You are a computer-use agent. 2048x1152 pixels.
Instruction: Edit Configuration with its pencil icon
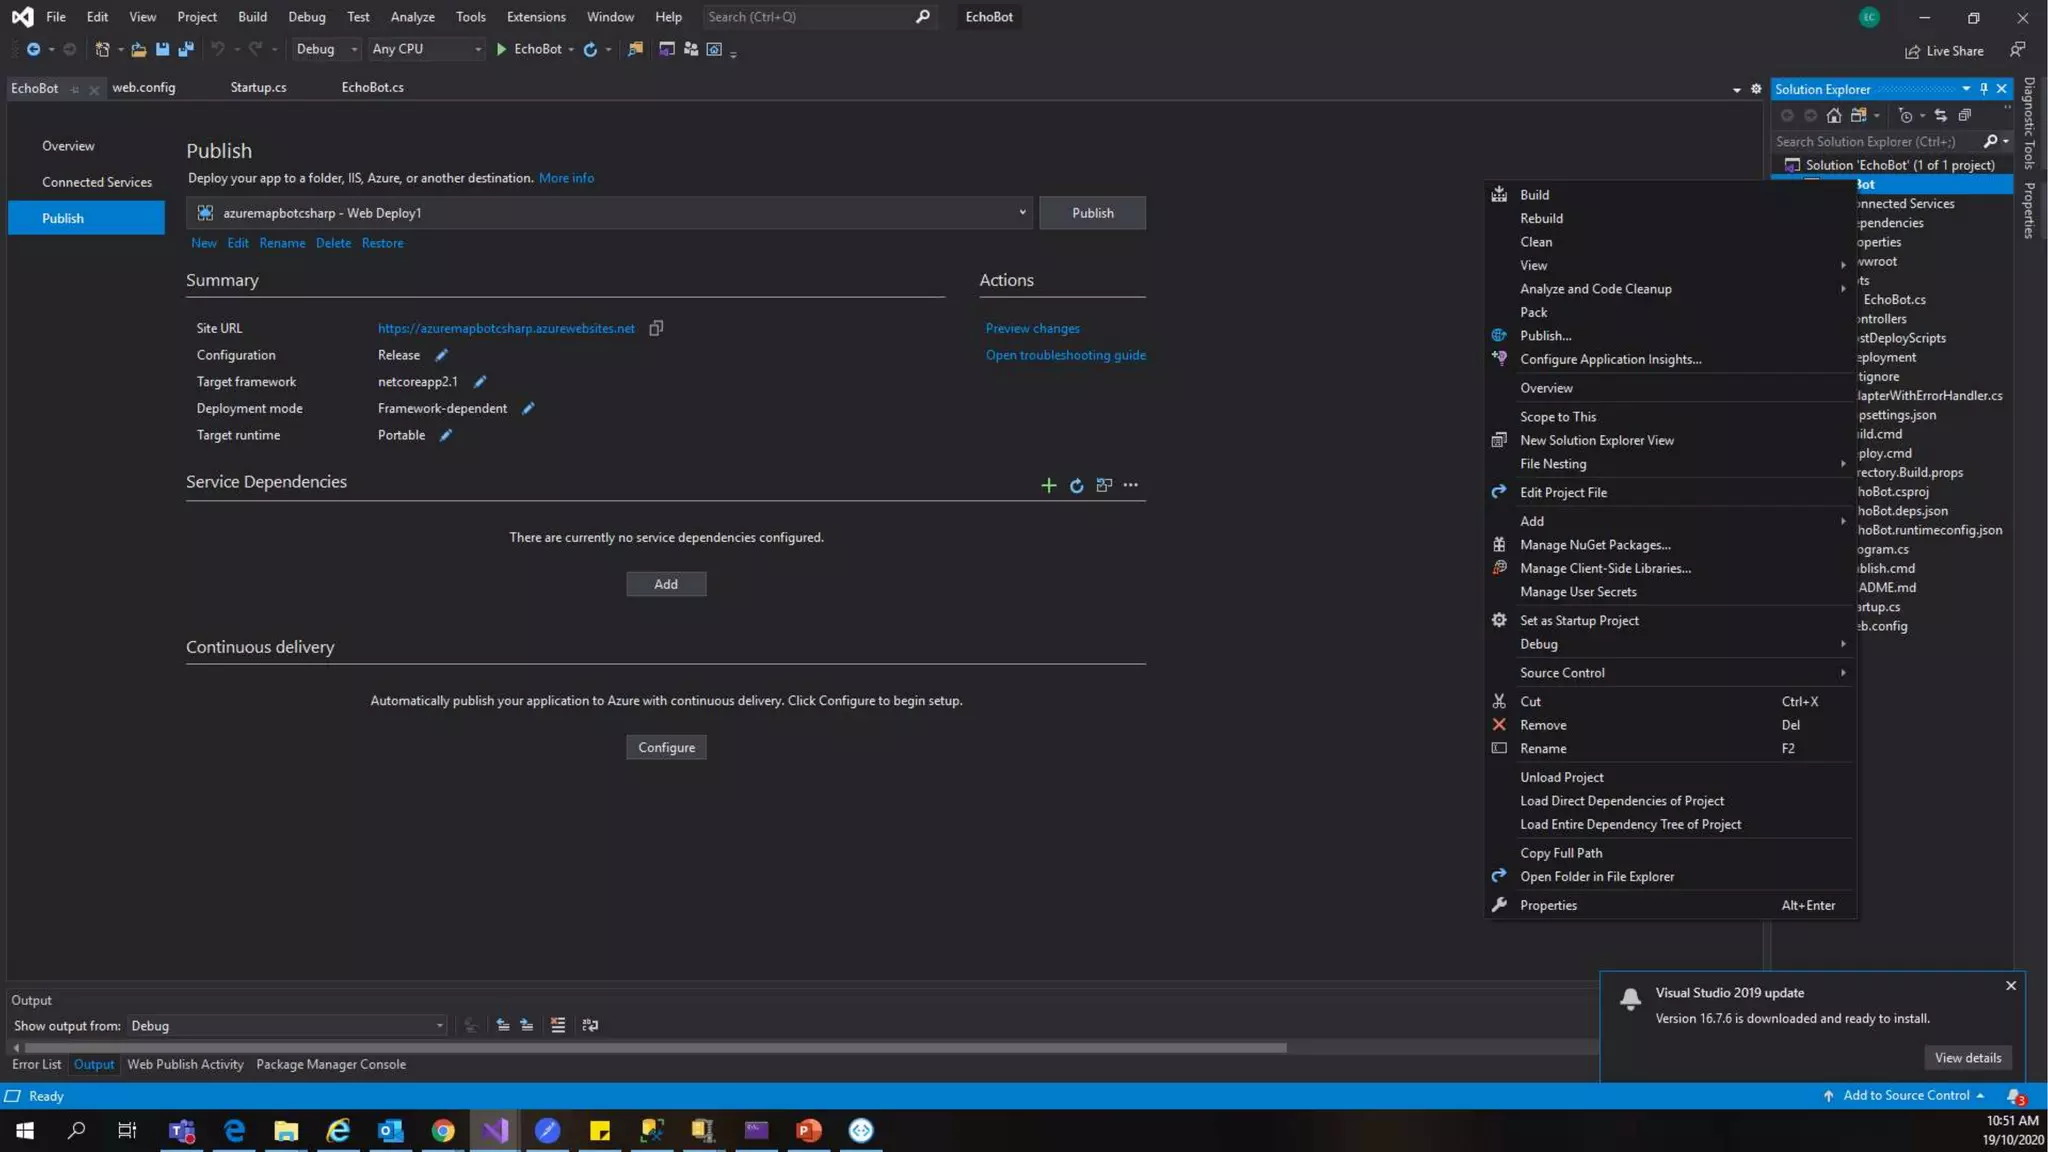[441, 355]
